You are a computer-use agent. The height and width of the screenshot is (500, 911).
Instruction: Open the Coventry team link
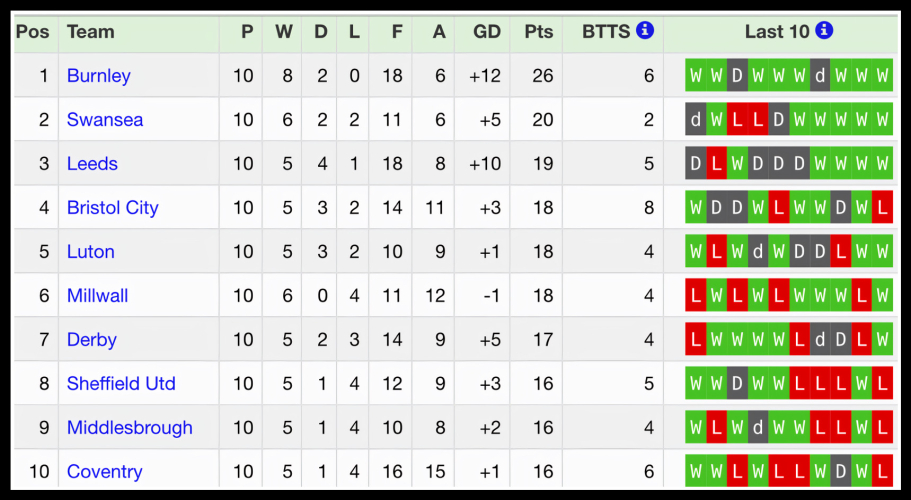click(104, 471)
